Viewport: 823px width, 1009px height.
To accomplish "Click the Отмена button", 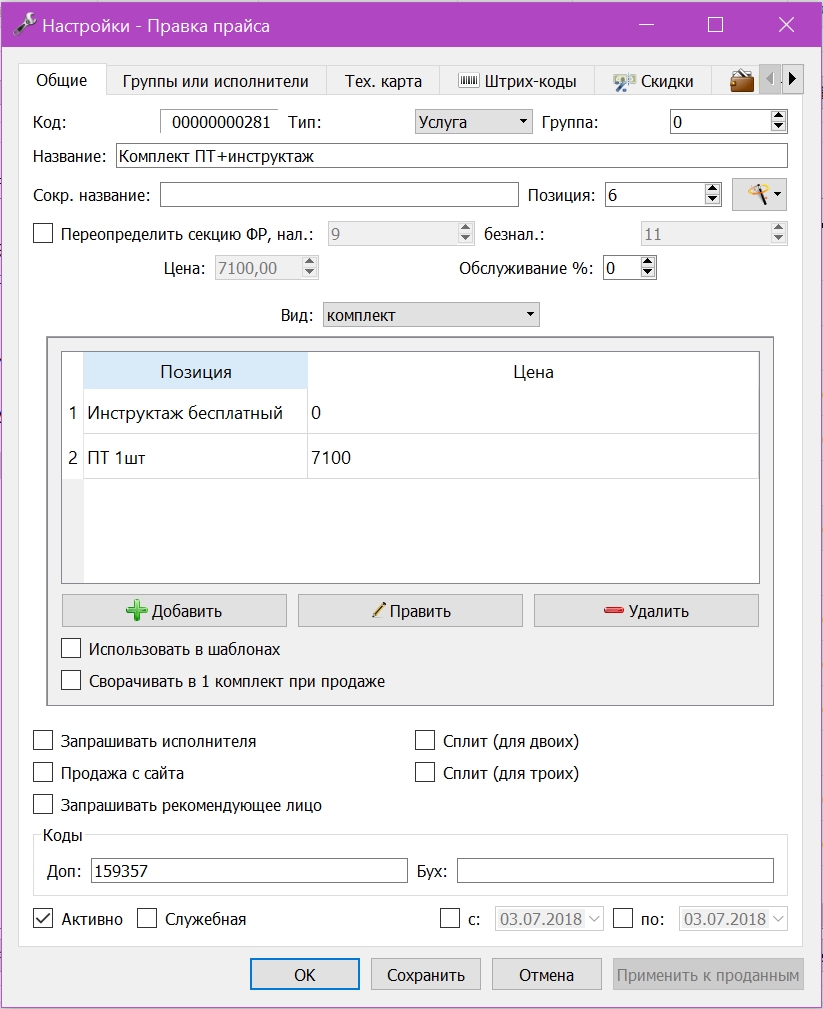I will 546,975.
